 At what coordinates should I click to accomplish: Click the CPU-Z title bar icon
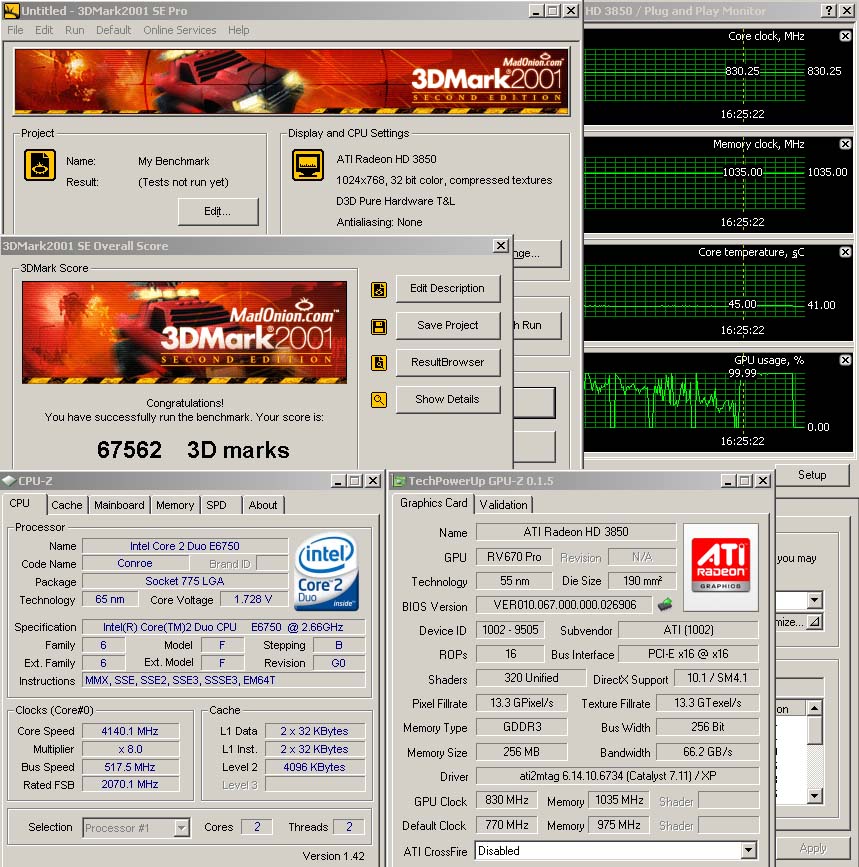click(9, 480)
